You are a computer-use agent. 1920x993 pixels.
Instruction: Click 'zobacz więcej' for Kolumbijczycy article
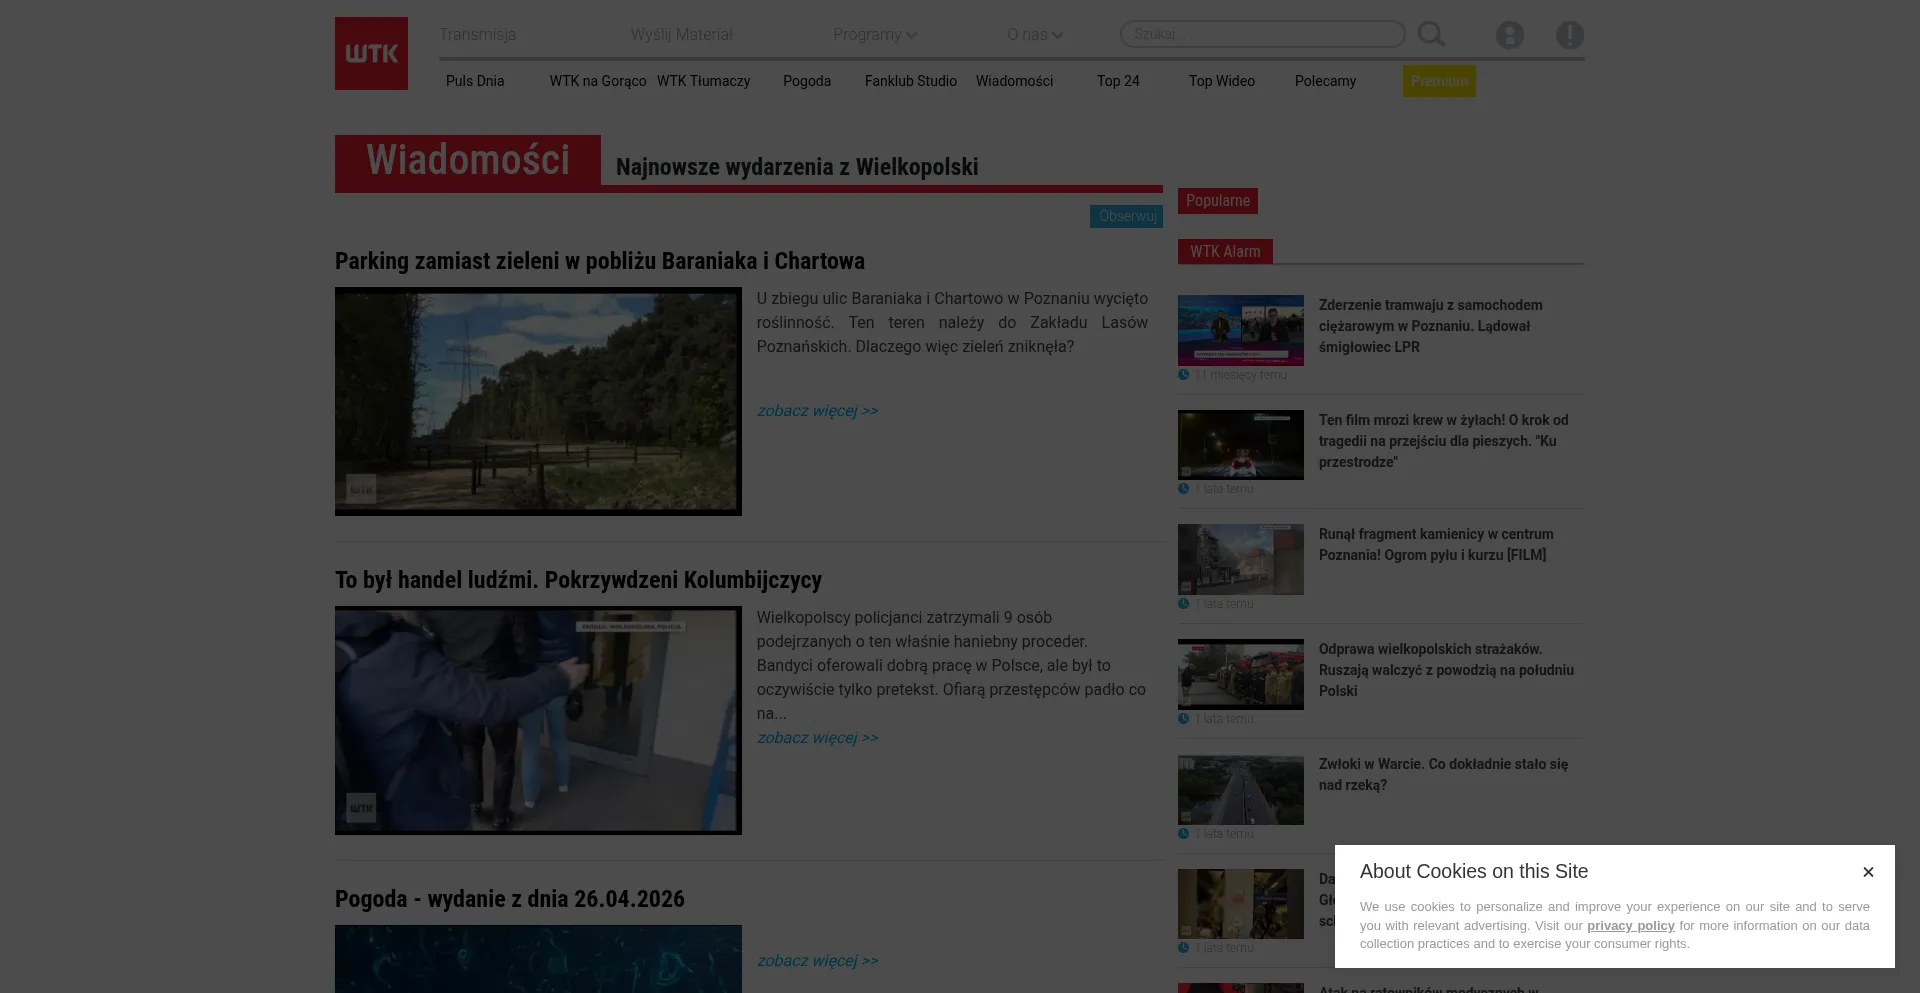(818, 738)
